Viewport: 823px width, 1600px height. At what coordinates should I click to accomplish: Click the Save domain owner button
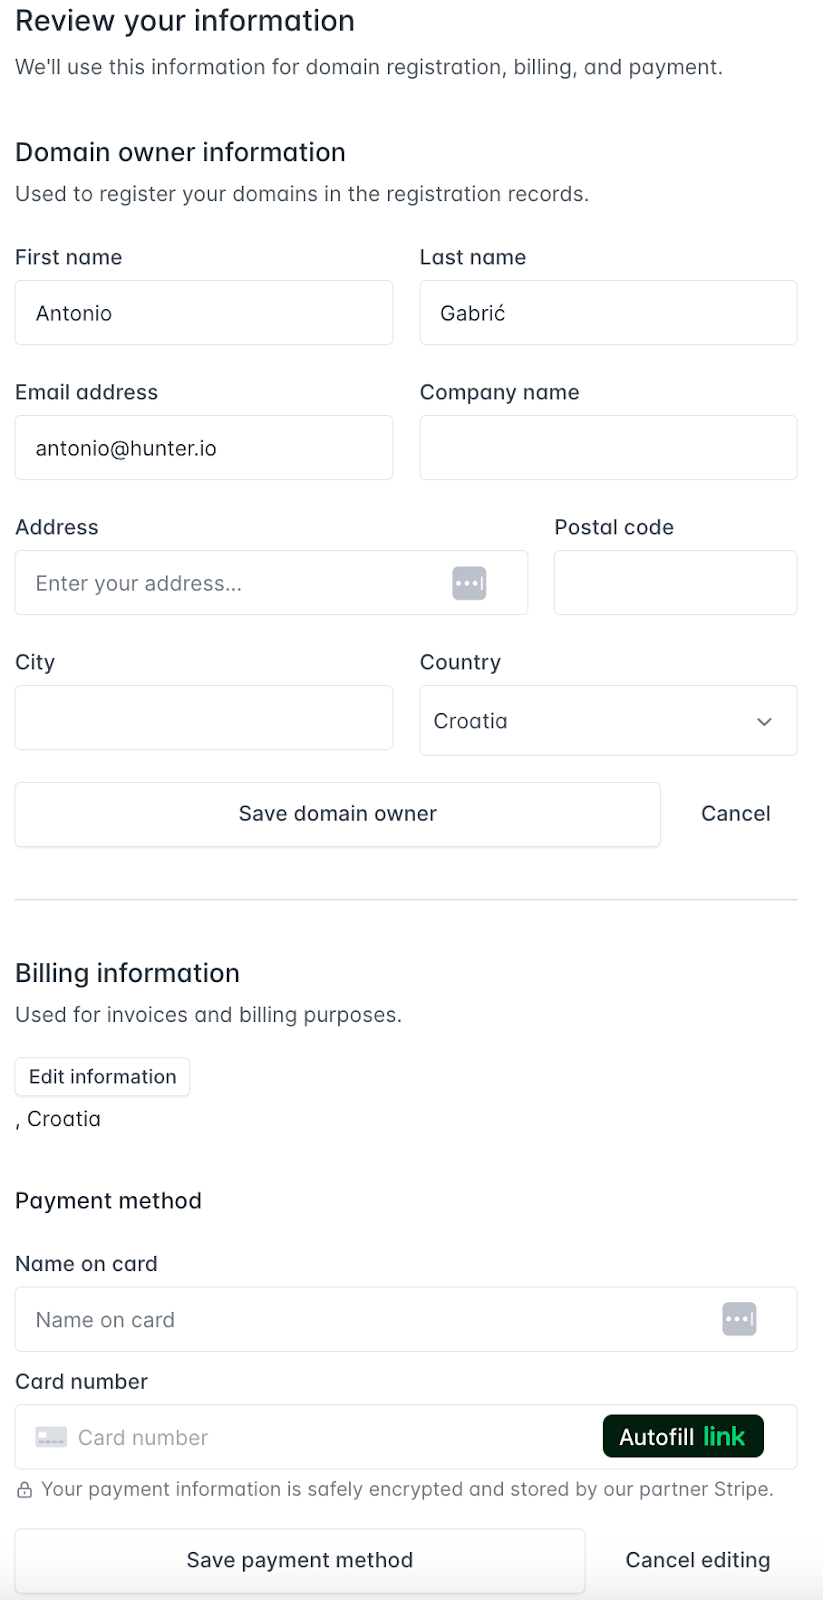(337, 814)
